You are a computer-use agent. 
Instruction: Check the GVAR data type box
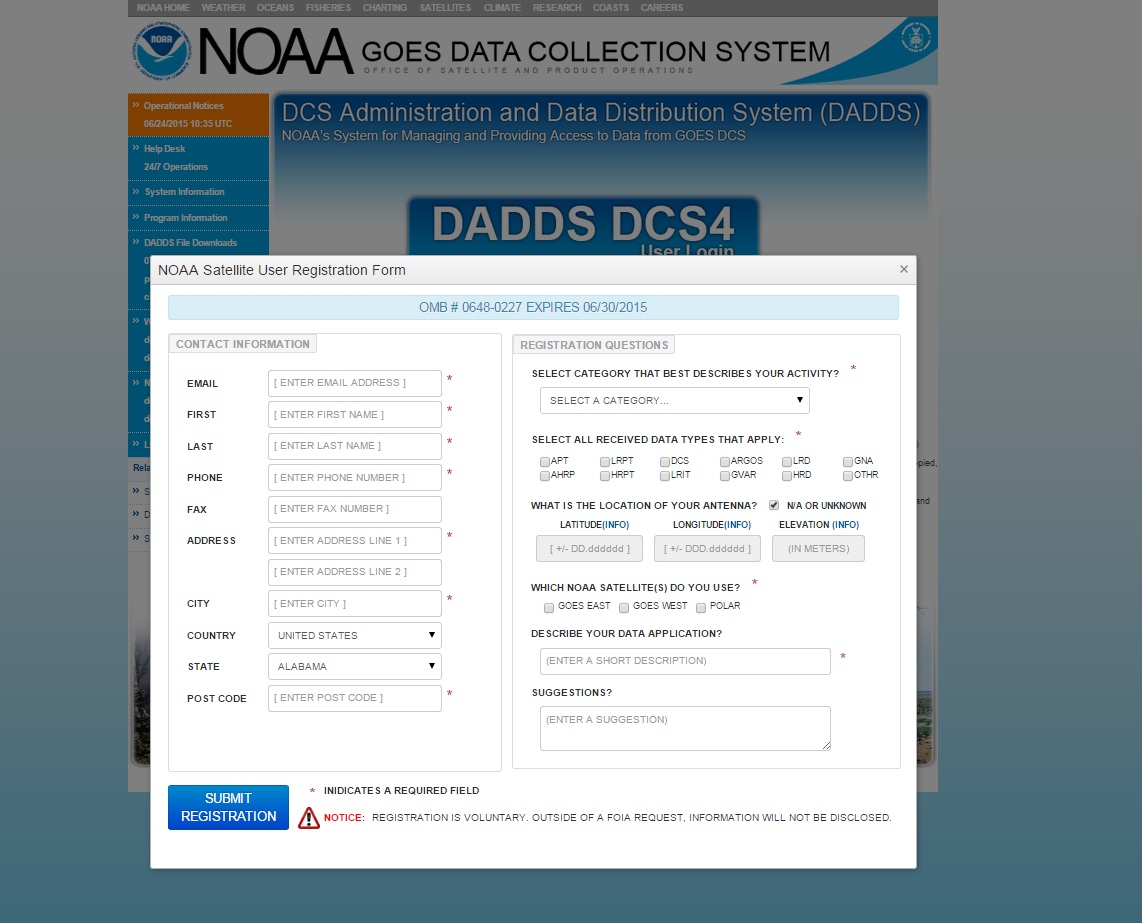725,476
